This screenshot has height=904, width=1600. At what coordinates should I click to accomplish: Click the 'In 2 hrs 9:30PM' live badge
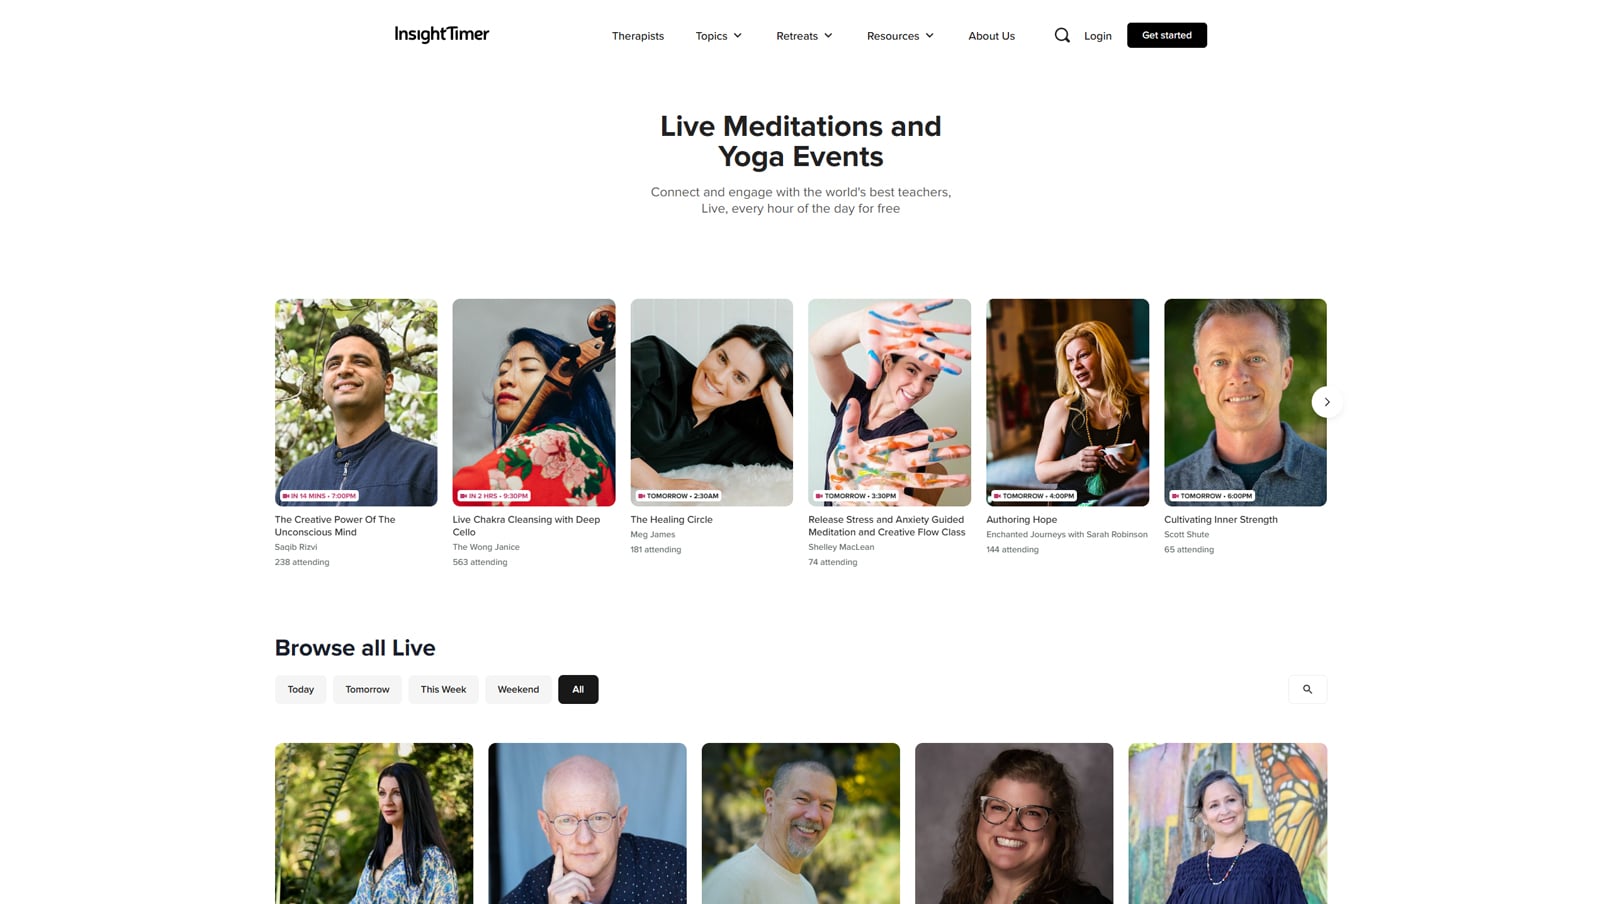click(x=494, y=496)
